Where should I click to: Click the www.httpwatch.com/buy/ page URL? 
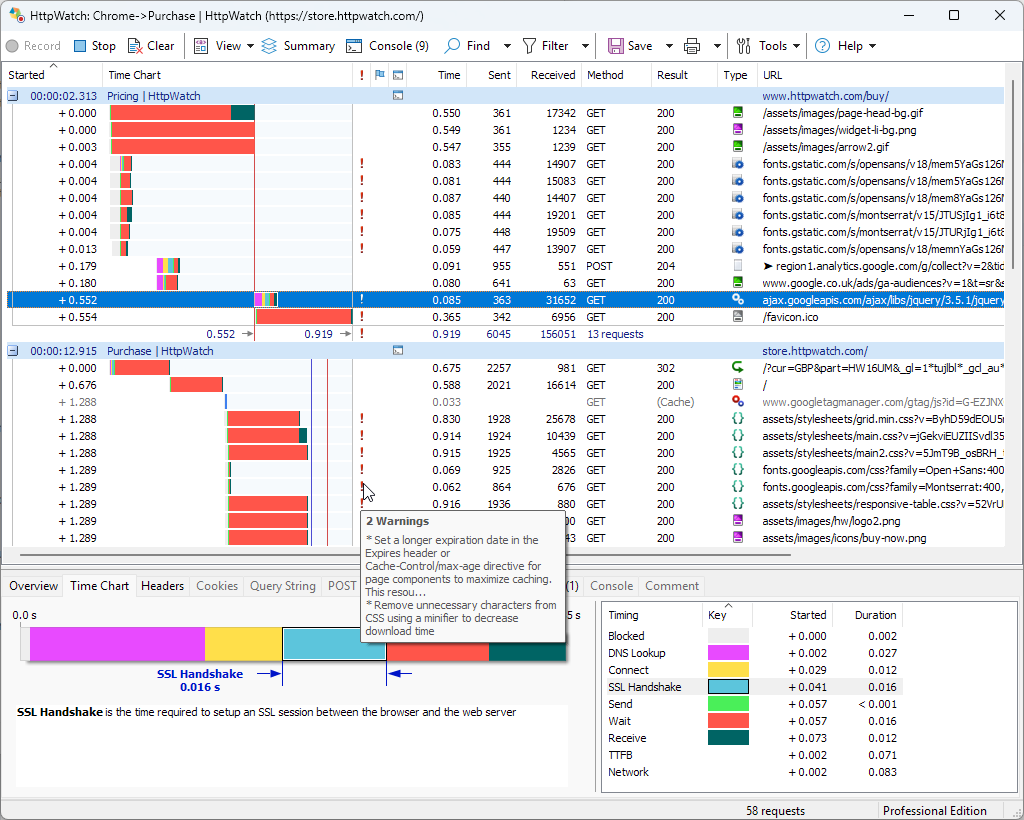click(825, 96)
